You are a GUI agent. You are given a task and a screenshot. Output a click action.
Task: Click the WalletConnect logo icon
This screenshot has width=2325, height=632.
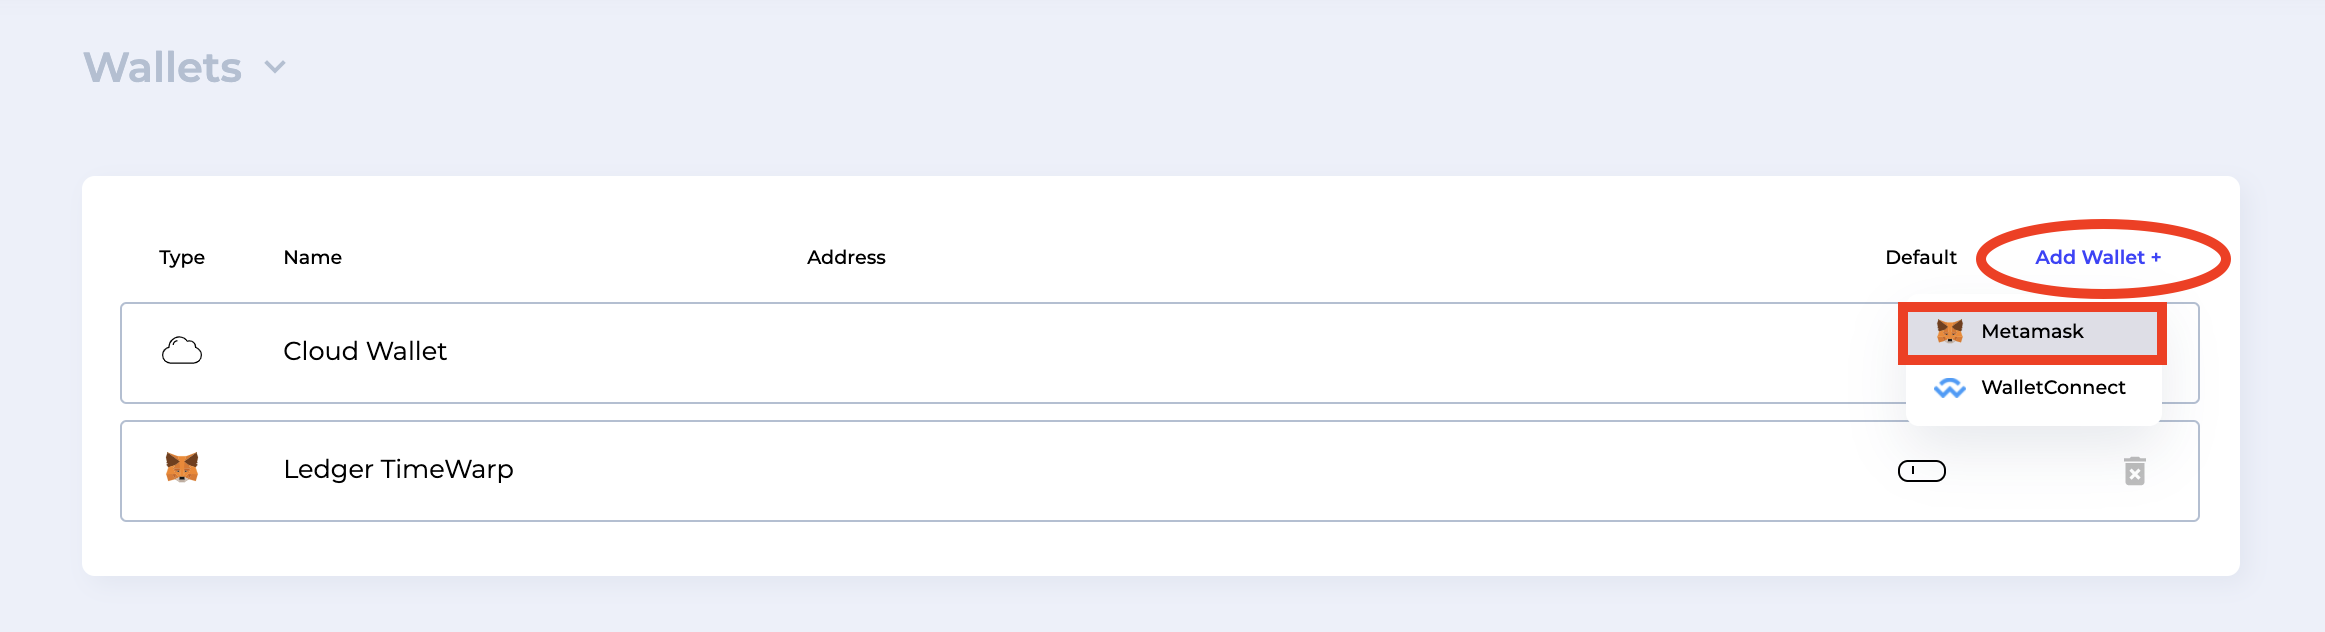pos(1950,388)
